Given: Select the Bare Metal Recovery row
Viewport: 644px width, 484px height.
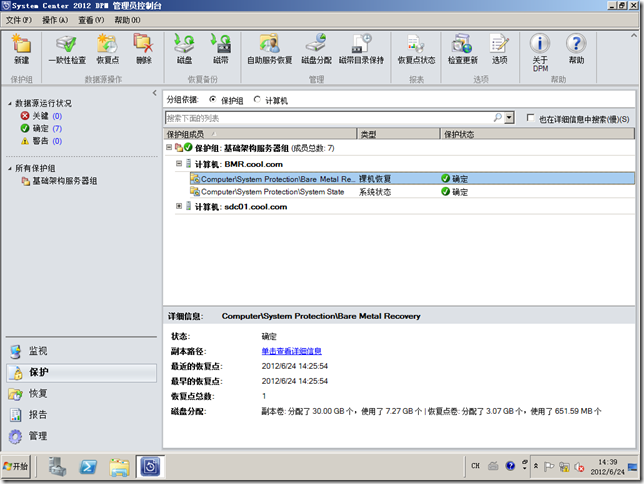Looking at the screenshot, I should tap(412, 179).
